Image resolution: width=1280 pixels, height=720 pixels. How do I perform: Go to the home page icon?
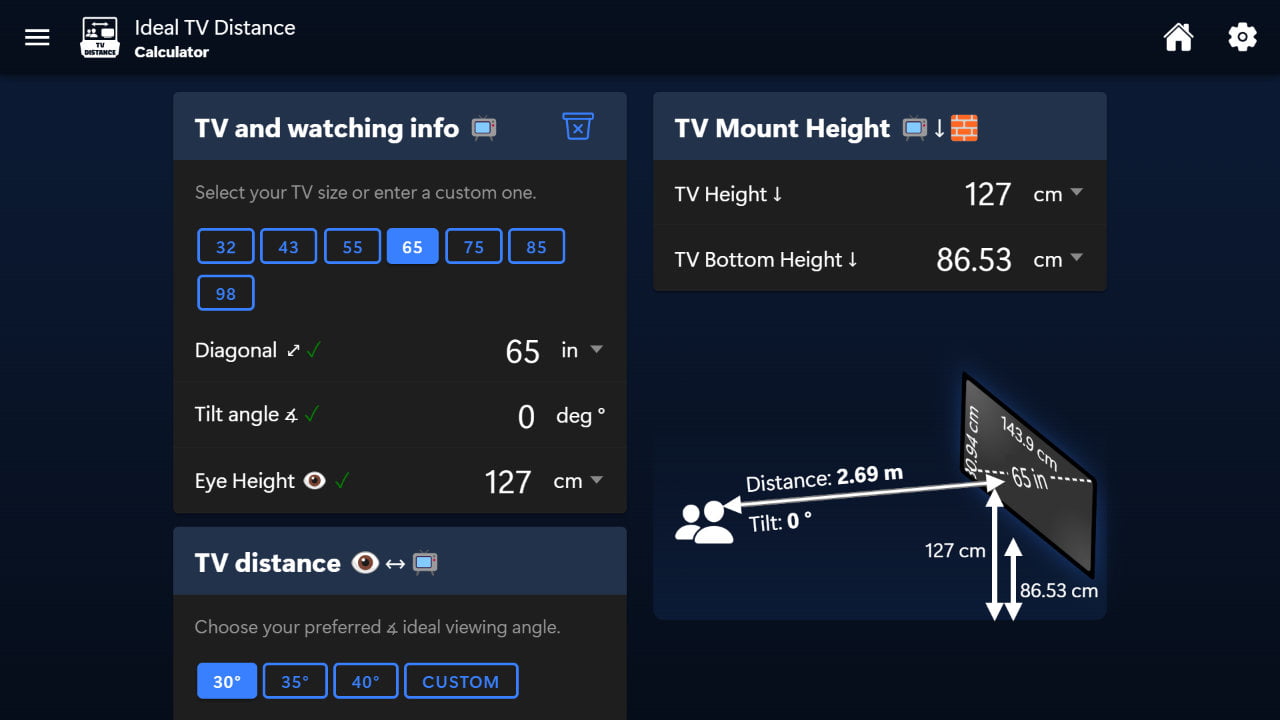point(1178,38)
